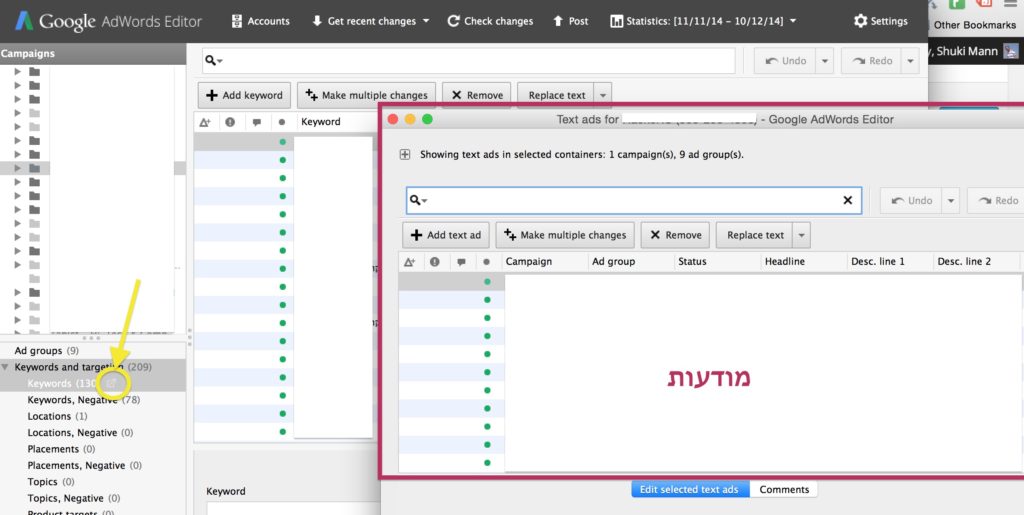Click Make multiple changes in text ads window
1024x515 pixels.
(566, 235)
